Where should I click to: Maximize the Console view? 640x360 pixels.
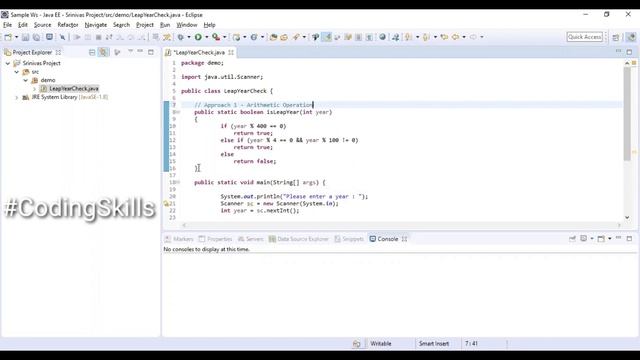pyautogui.click(x=629, y=238)
